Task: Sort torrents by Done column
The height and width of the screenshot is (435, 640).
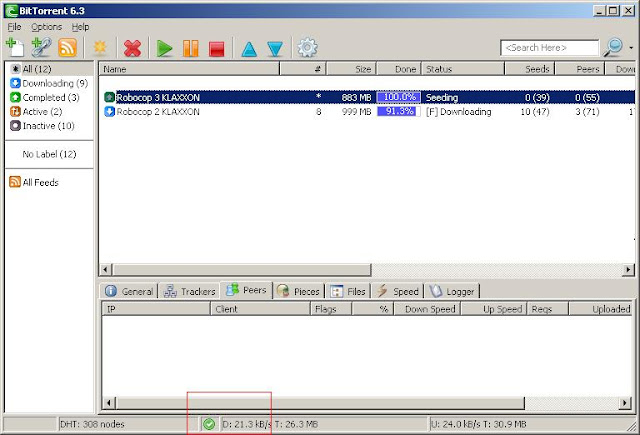Action: (399, 69)
